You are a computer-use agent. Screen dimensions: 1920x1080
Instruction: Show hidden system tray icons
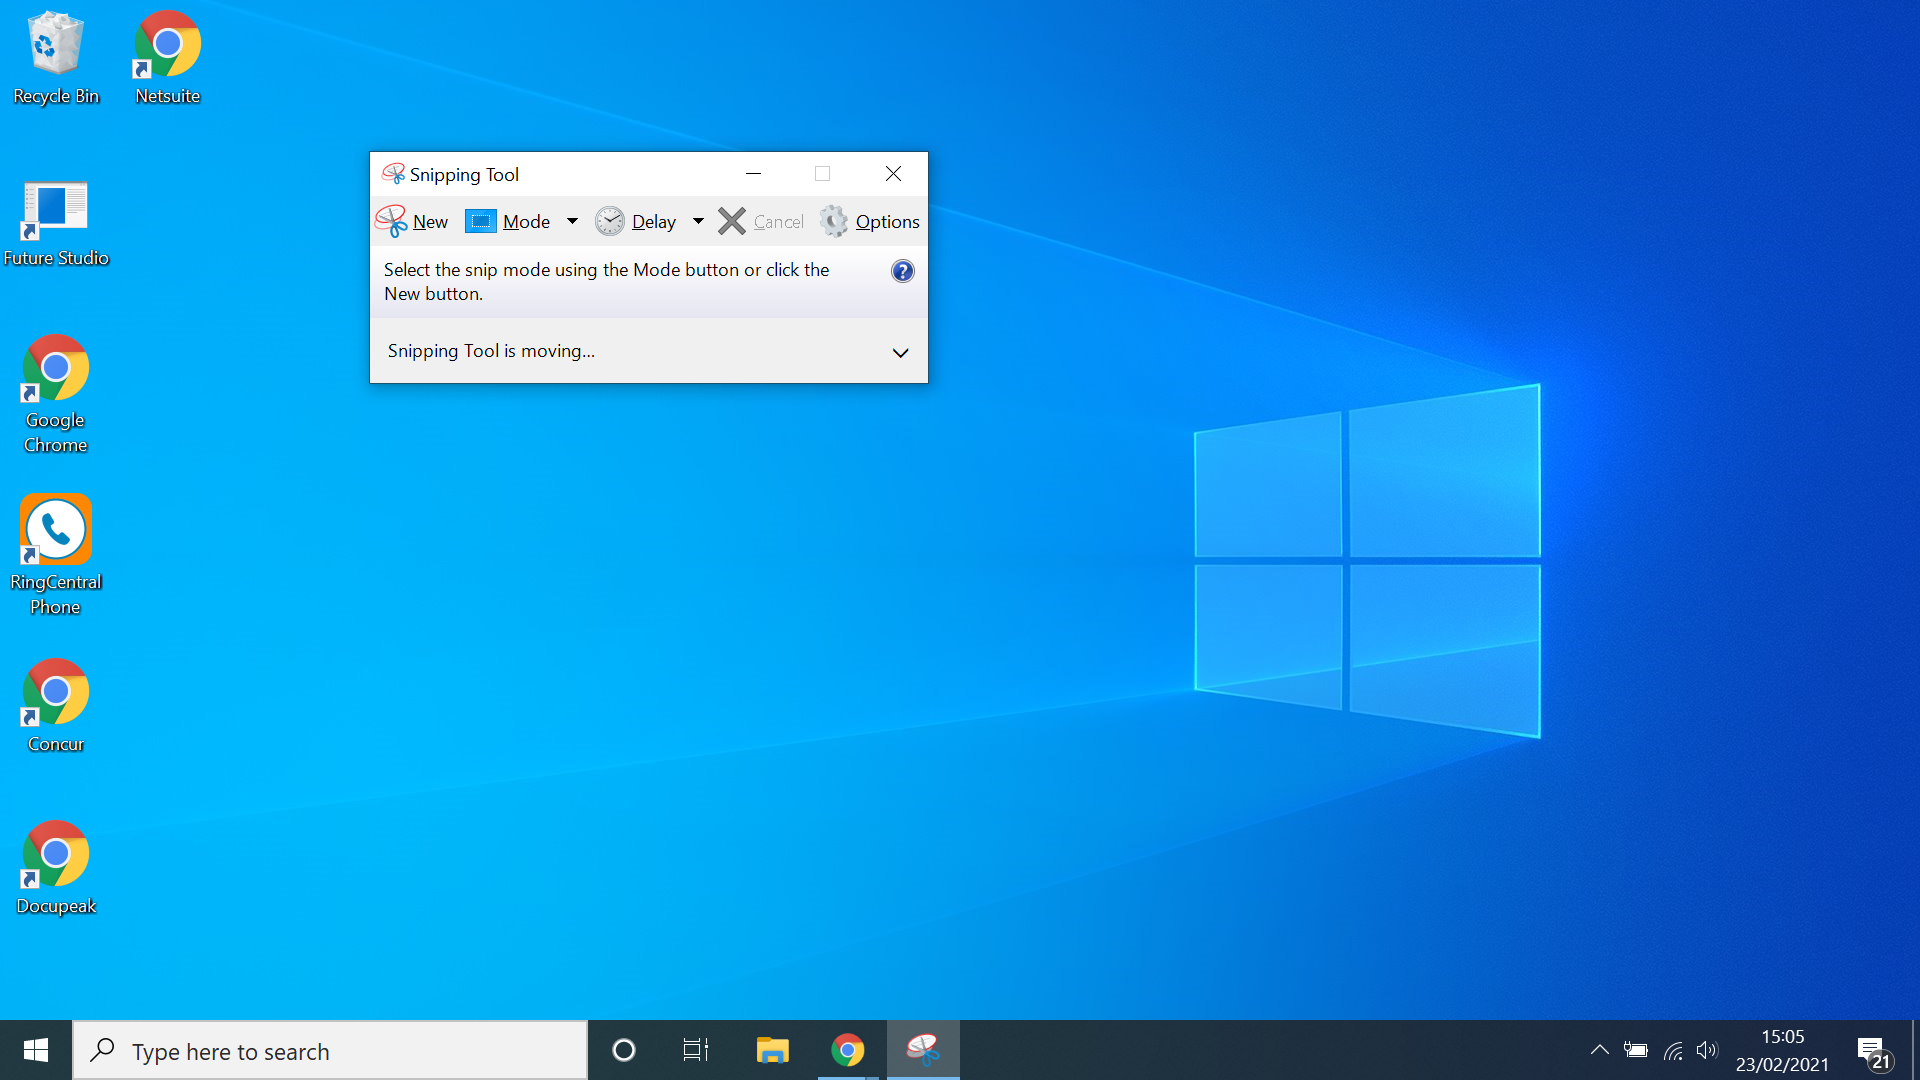point(1599,1050)
